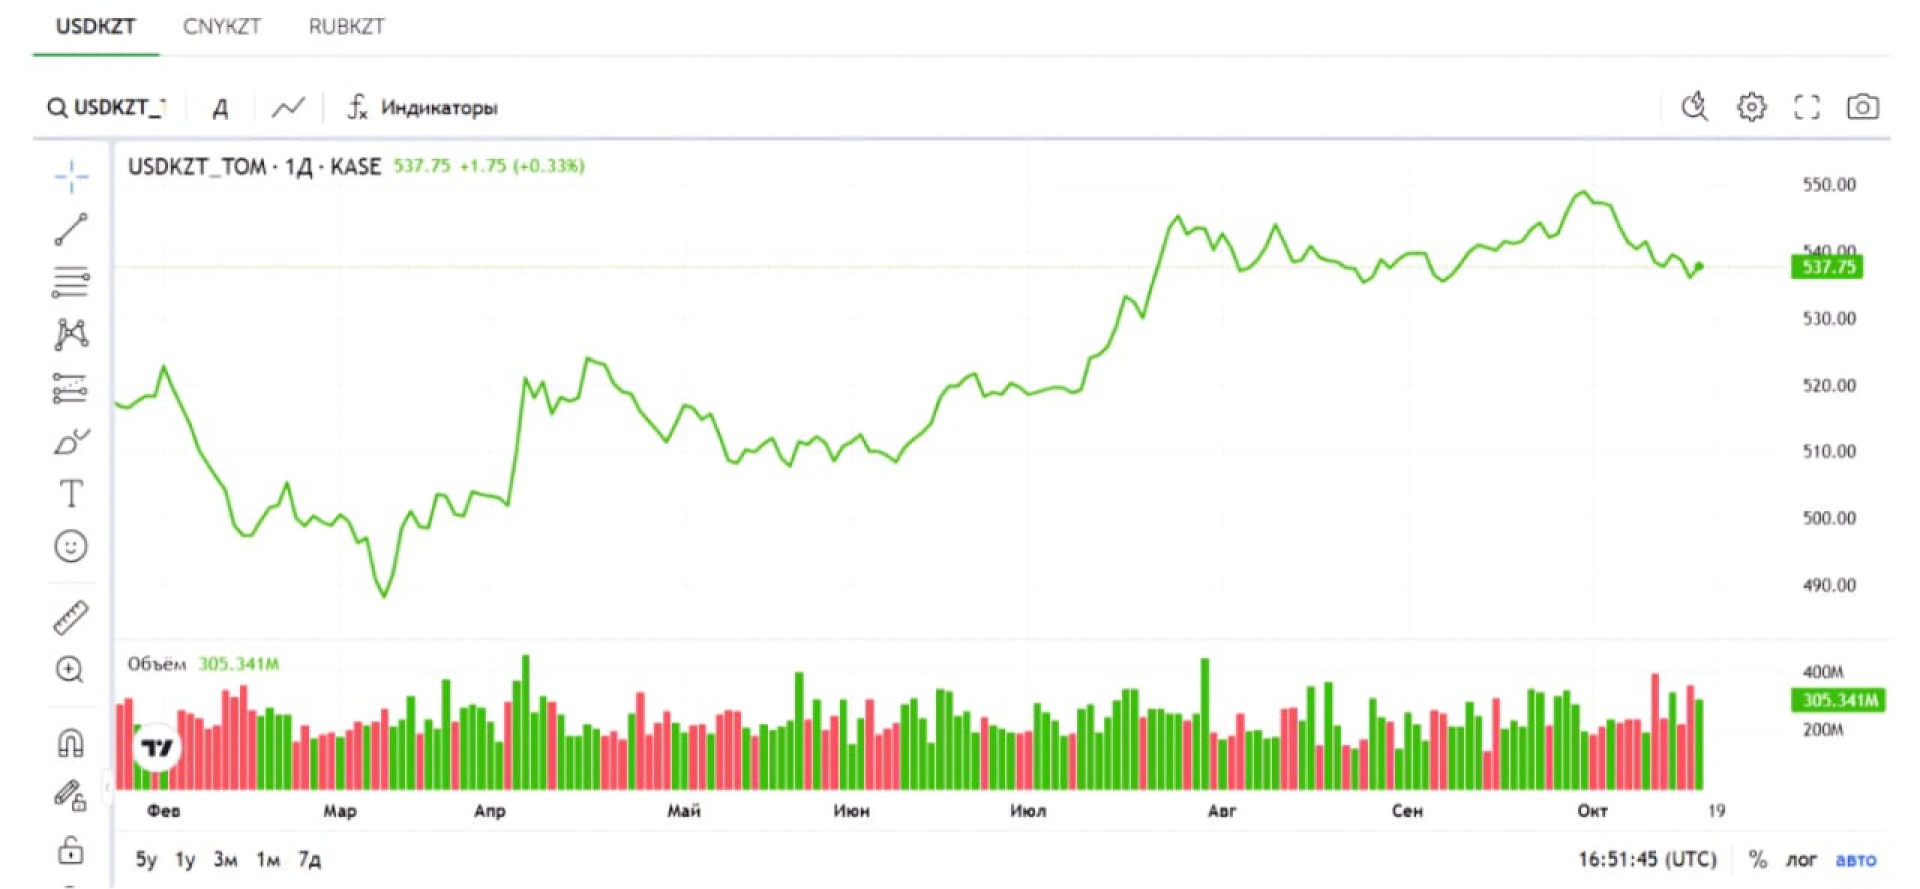
Task: Open the chart style line-type dropdown
Action: coord(288,107)
